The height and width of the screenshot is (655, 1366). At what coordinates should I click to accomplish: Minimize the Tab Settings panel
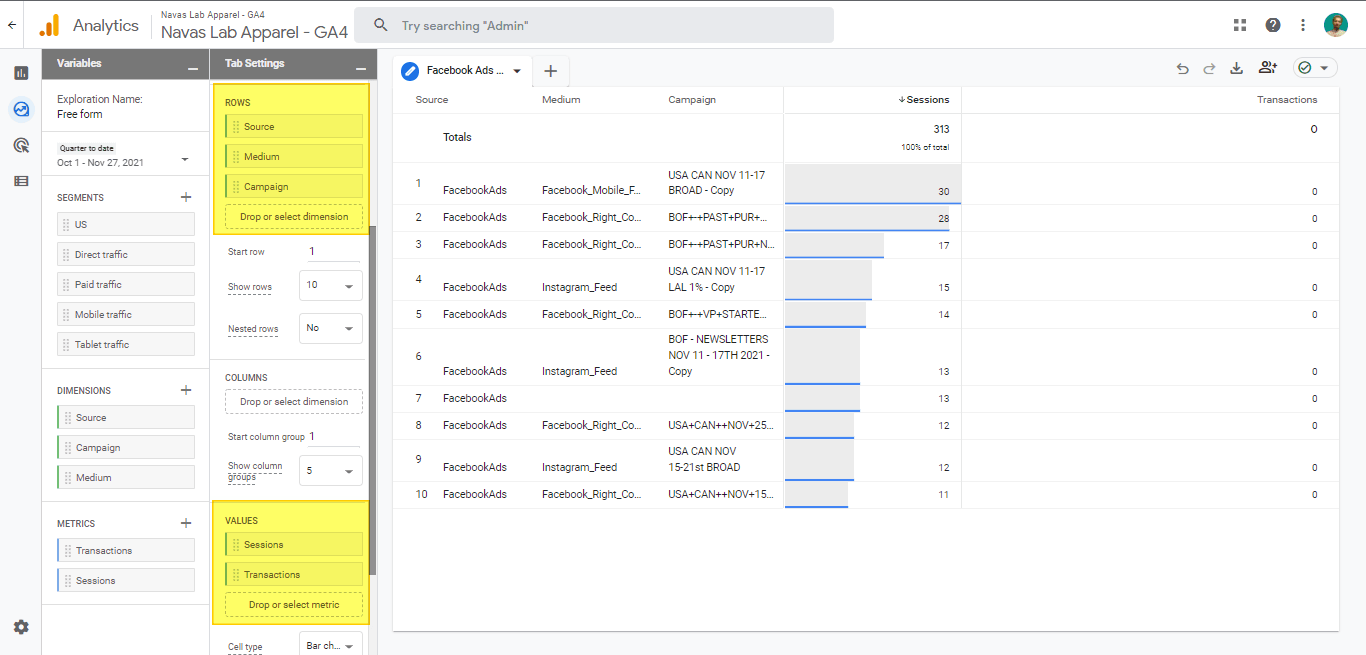pos(361,67)
